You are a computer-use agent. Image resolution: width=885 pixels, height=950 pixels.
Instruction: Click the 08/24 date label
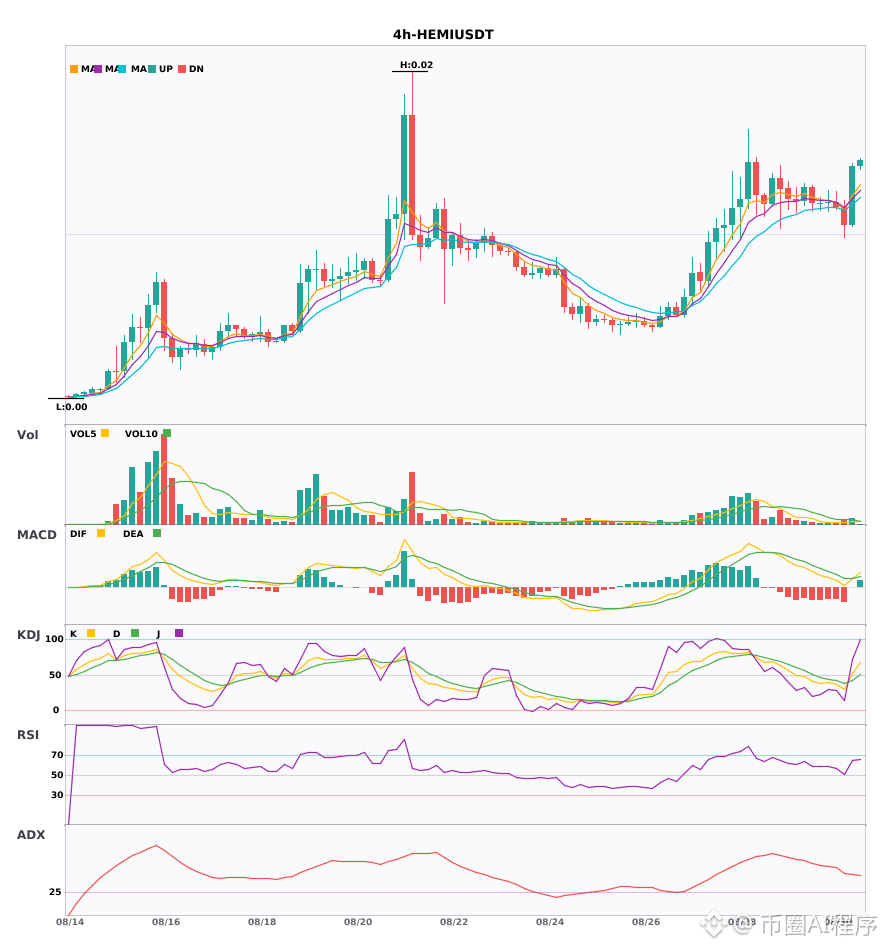pos(550,922)
